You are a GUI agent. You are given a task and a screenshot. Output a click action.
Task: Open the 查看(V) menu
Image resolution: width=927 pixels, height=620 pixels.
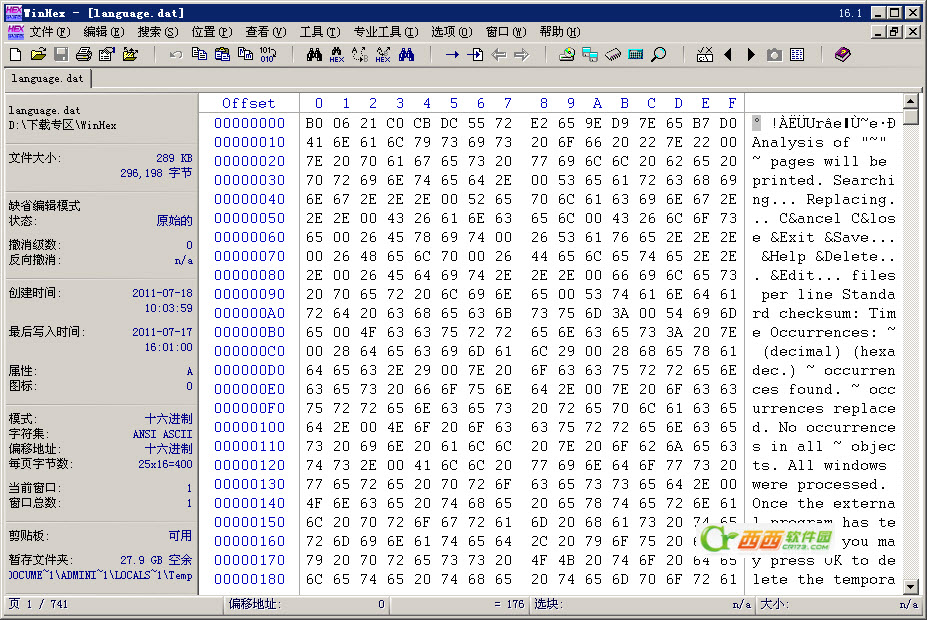pyautogui.click(x=266, y=32)
